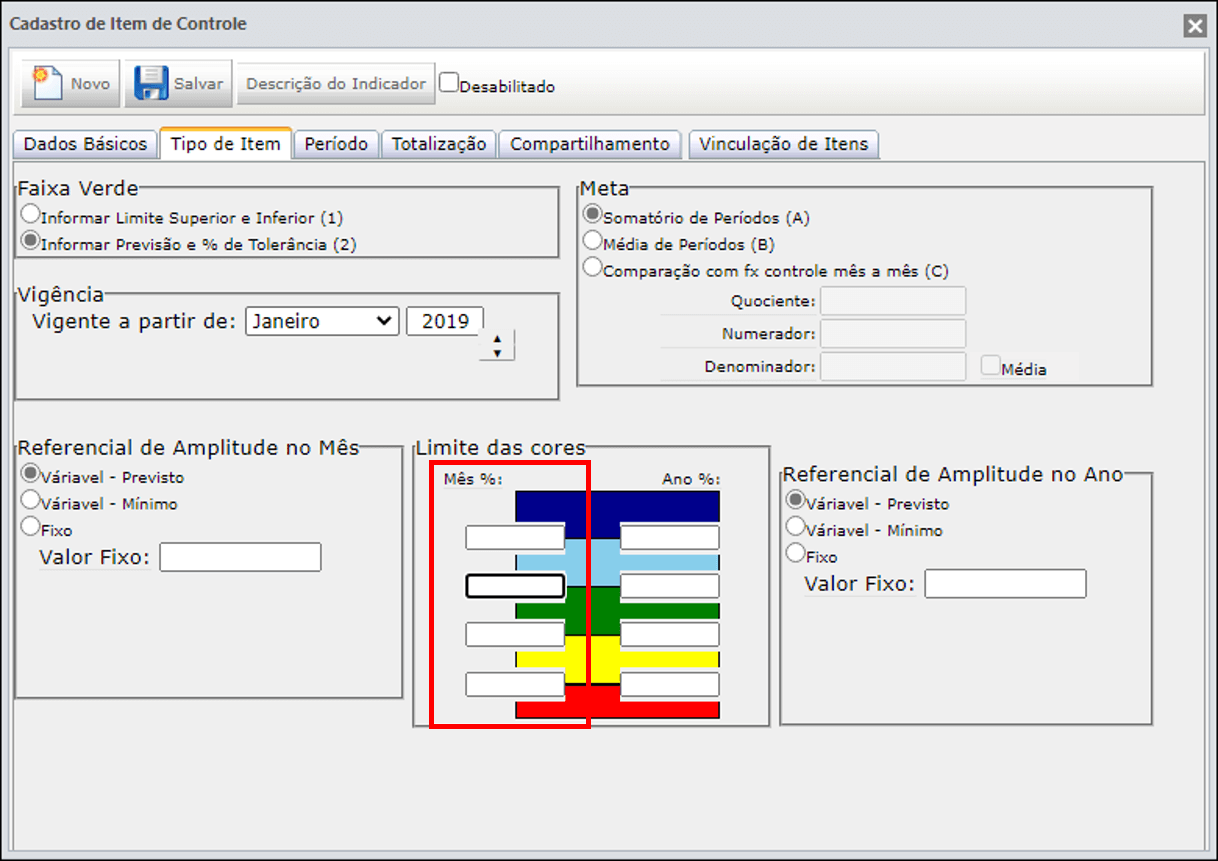Open the Compartilhamento tab
Image resolution: width=1218 pixels, height=861 pixels.
590,144
